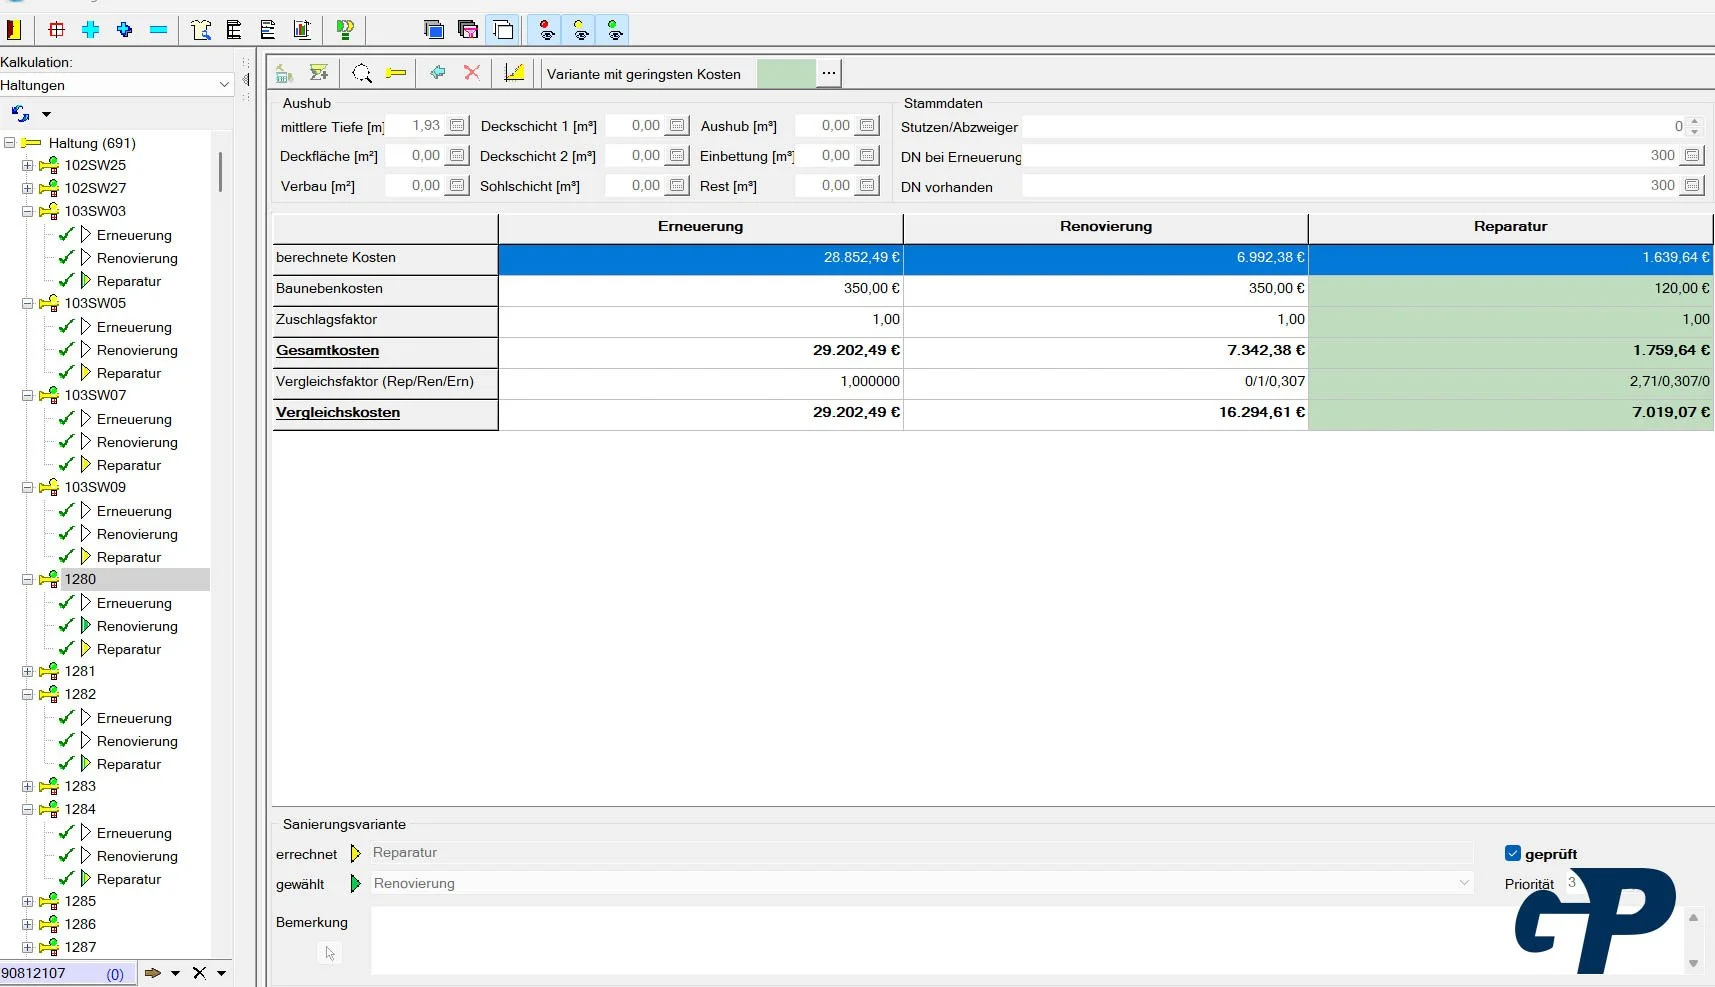This screenshot has height=987, width=1715.
Task: Expand the 102SW25 tree node
Action: tap(28, 165)
